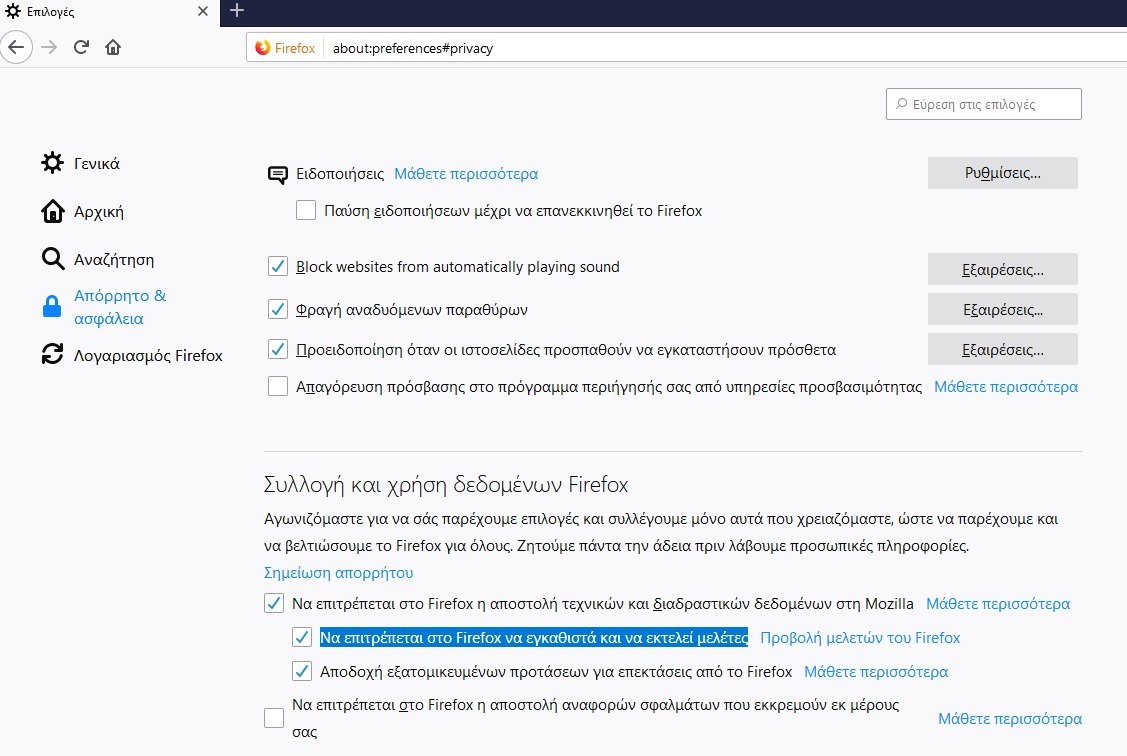Click the Συλλογή και χρήση δεδομένων Firefox heading
The height and width of the screenshot is (756, 1127).
click(446, 485)
